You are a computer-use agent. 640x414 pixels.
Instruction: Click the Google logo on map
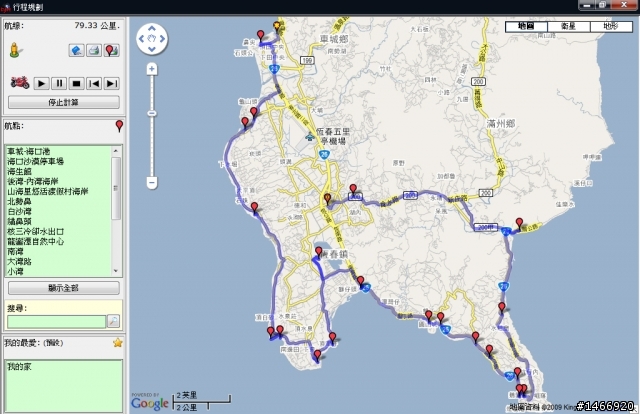[x=149, y=403]
